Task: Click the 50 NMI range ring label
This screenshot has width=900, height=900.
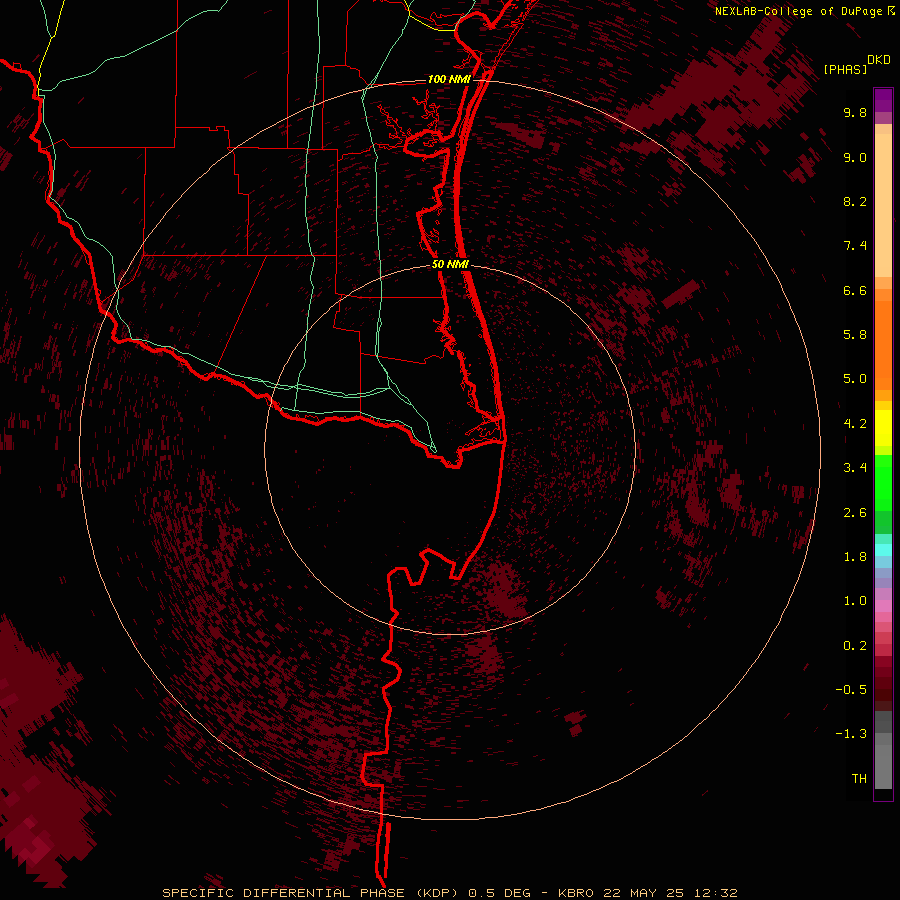Action: tap(451, 265)
